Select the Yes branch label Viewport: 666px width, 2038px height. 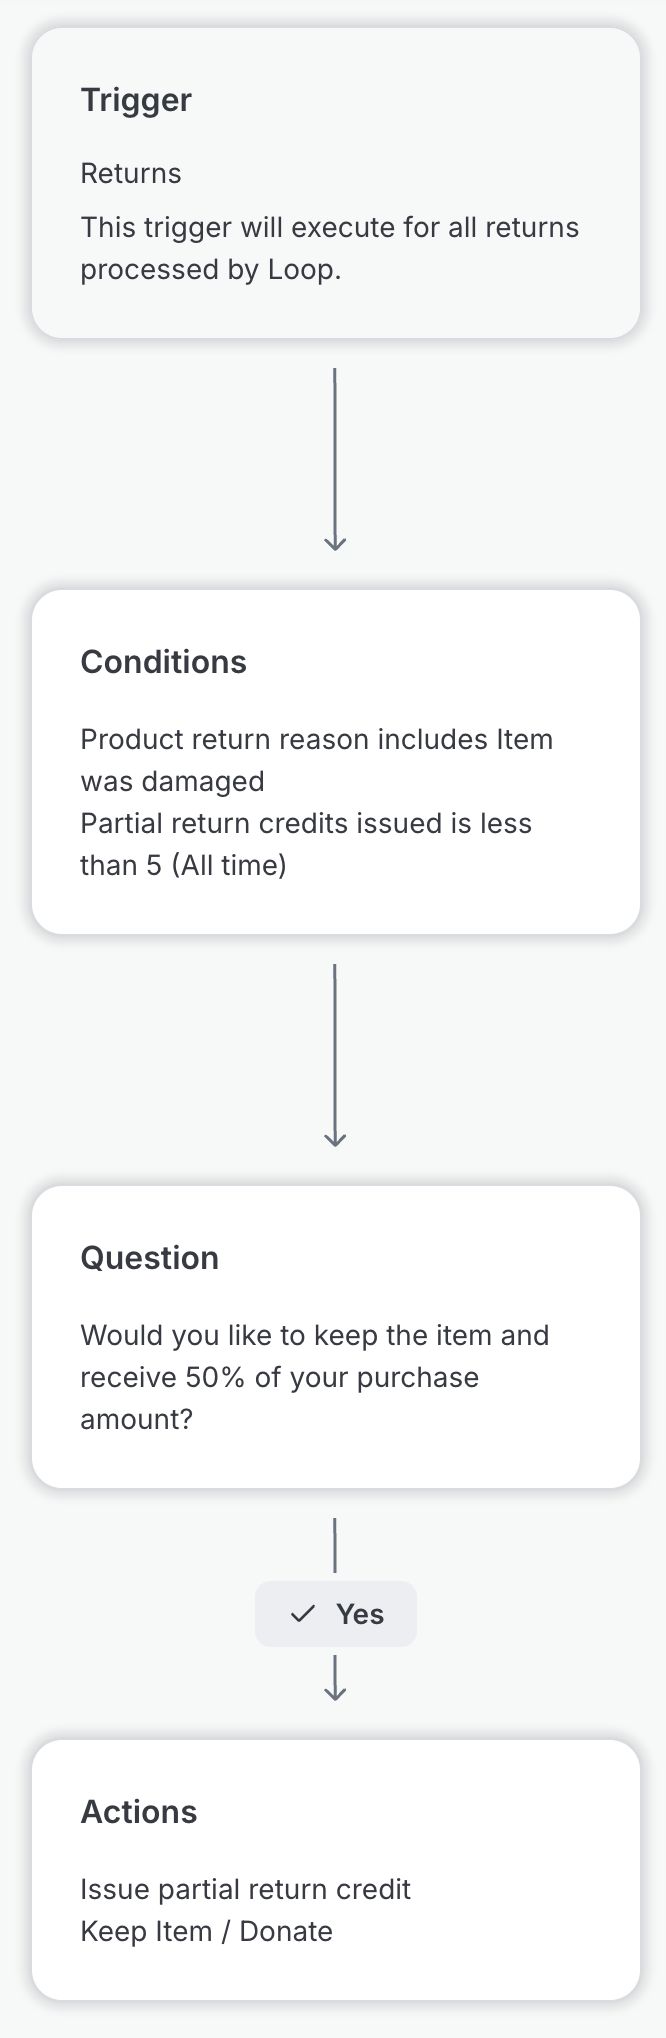pyautogui.click(x=359, y=1614)
